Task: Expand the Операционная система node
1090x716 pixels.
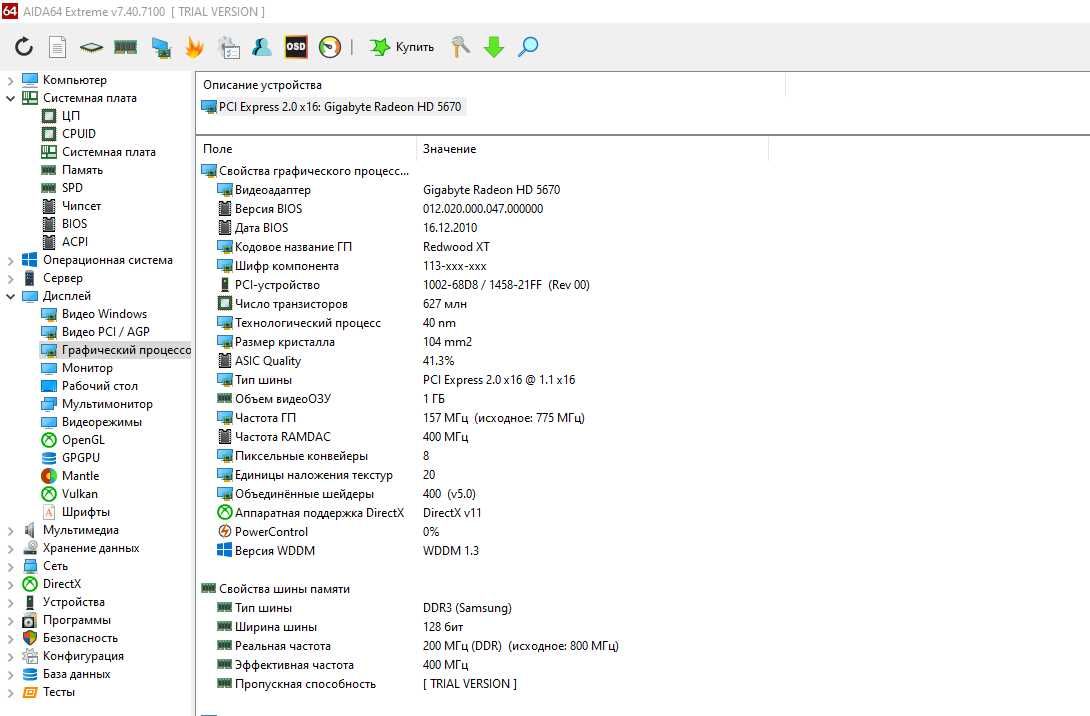Action: (x=10, y=261)
